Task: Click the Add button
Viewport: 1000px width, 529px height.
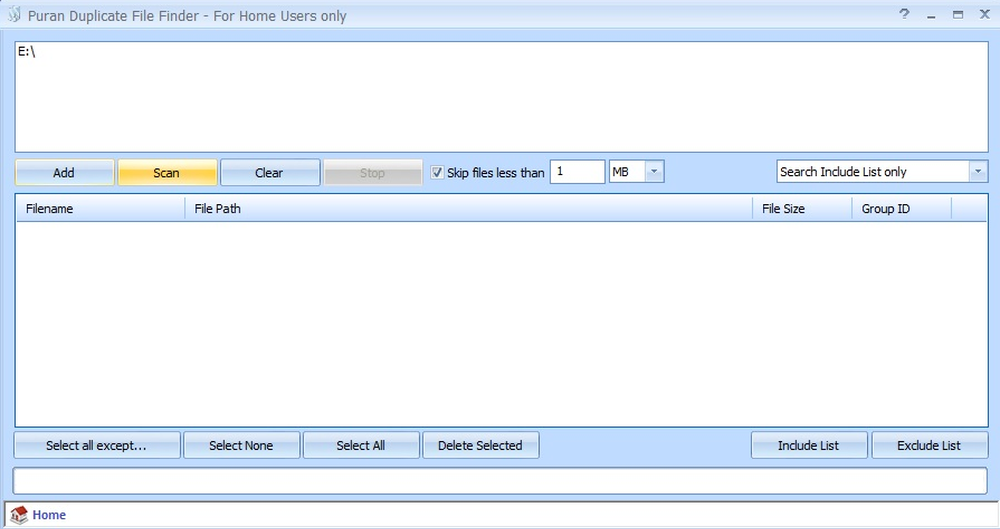Action: (64, 172)
